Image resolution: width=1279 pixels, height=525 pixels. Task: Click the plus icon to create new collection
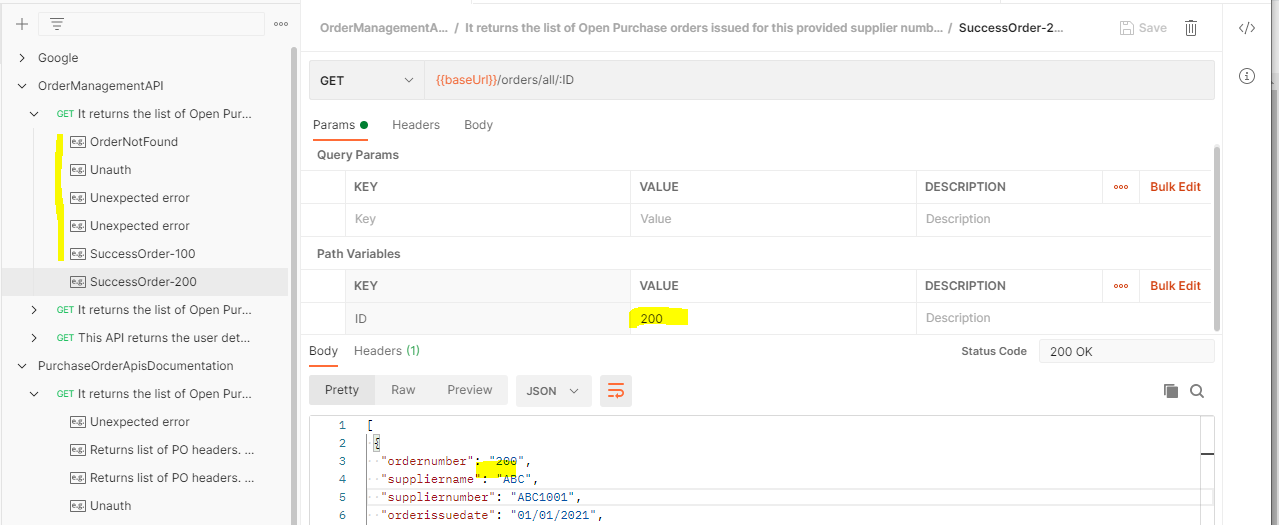pos(22,24)
